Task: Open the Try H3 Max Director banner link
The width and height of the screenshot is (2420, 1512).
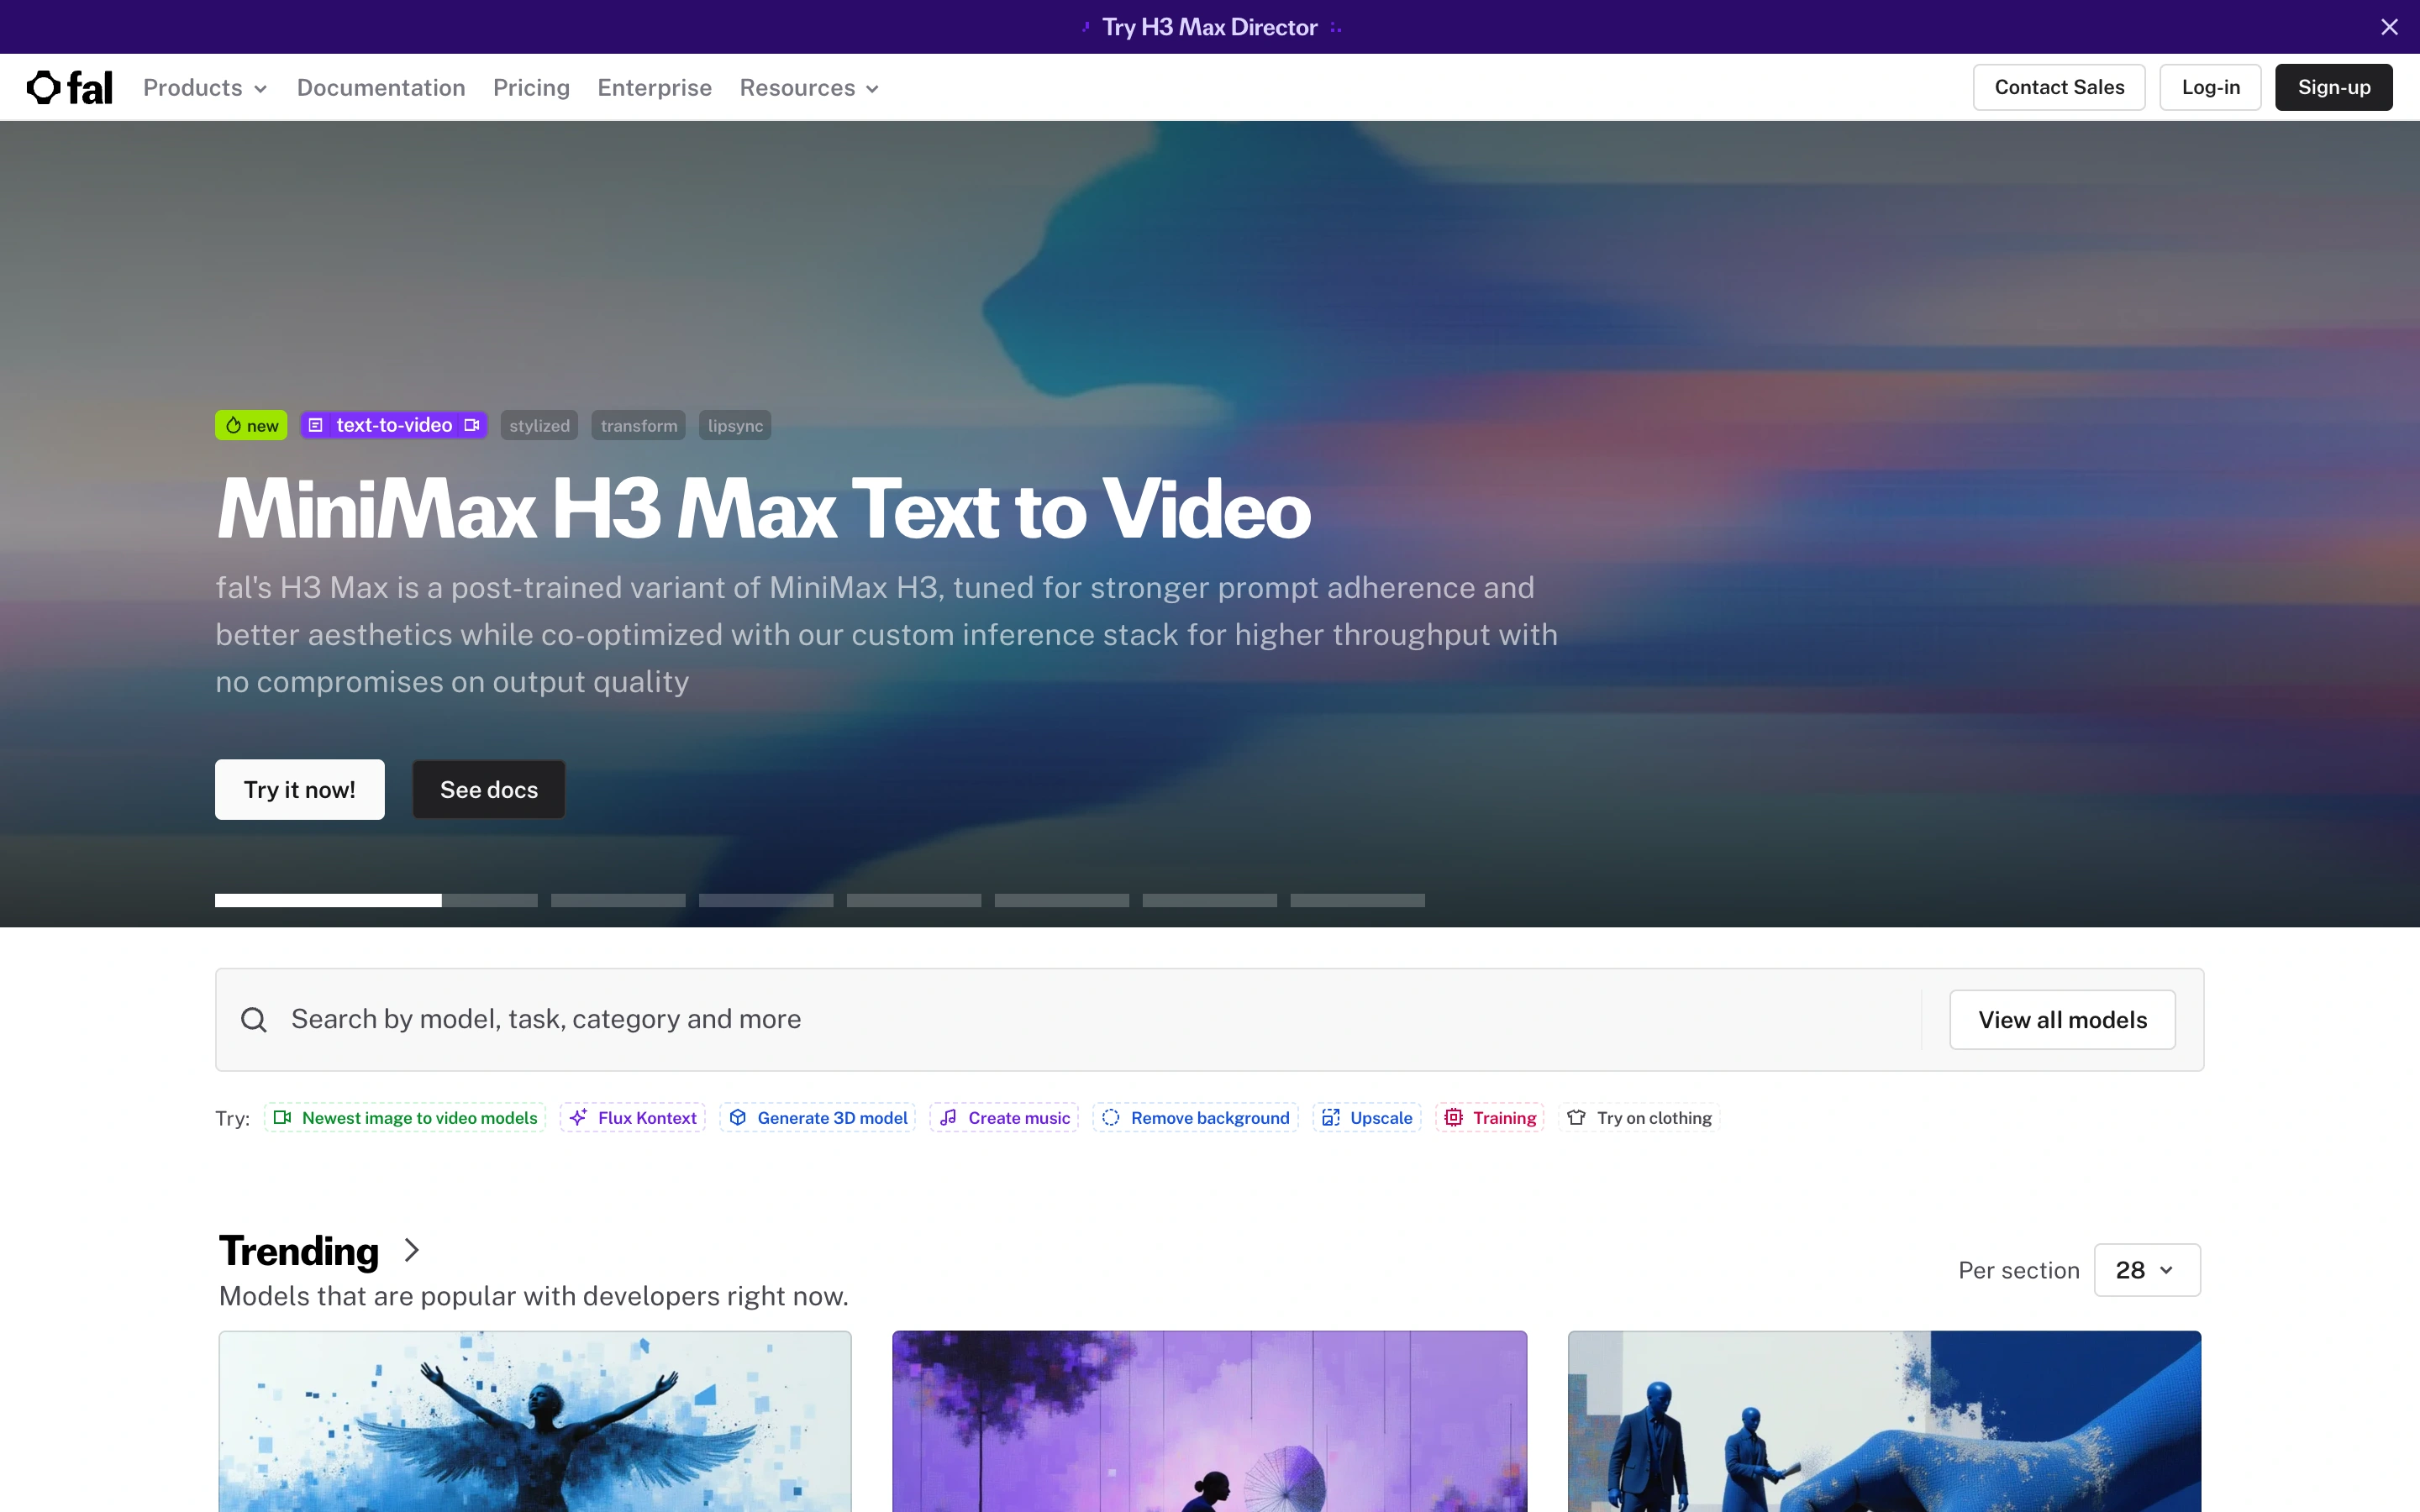Action: coord(1209,27)
